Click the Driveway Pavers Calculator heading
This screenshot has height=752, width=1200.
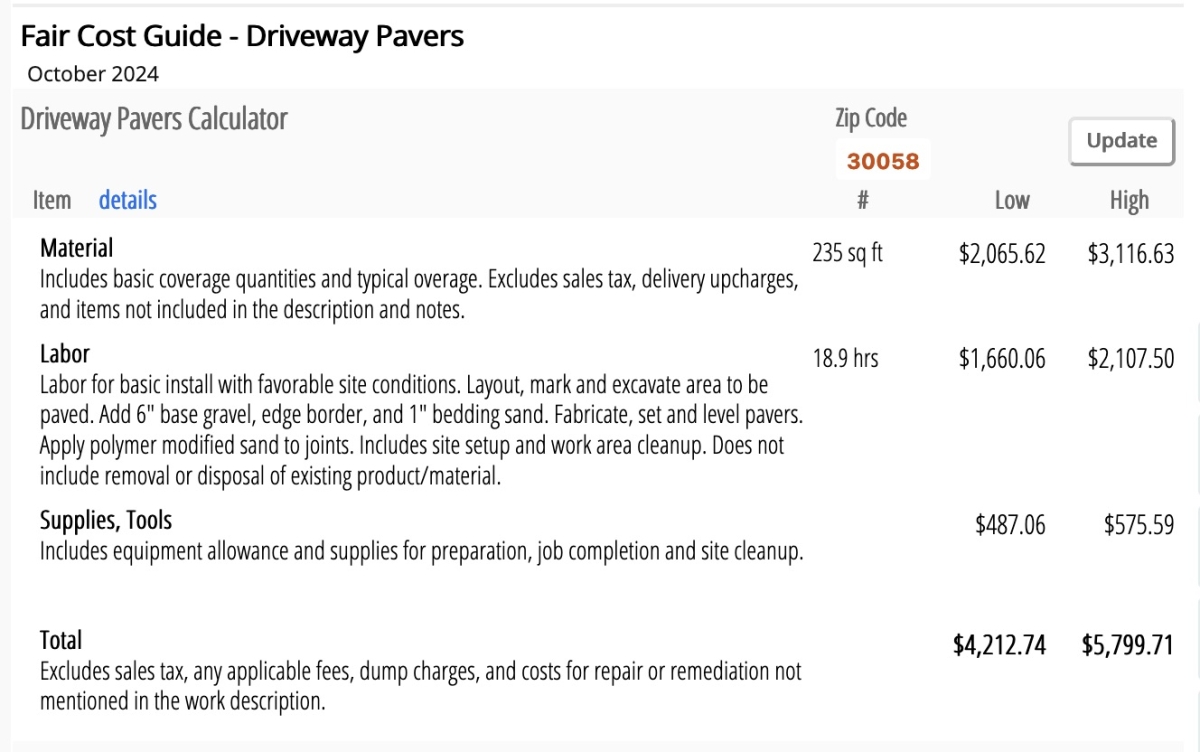click(x=154, y=119)
